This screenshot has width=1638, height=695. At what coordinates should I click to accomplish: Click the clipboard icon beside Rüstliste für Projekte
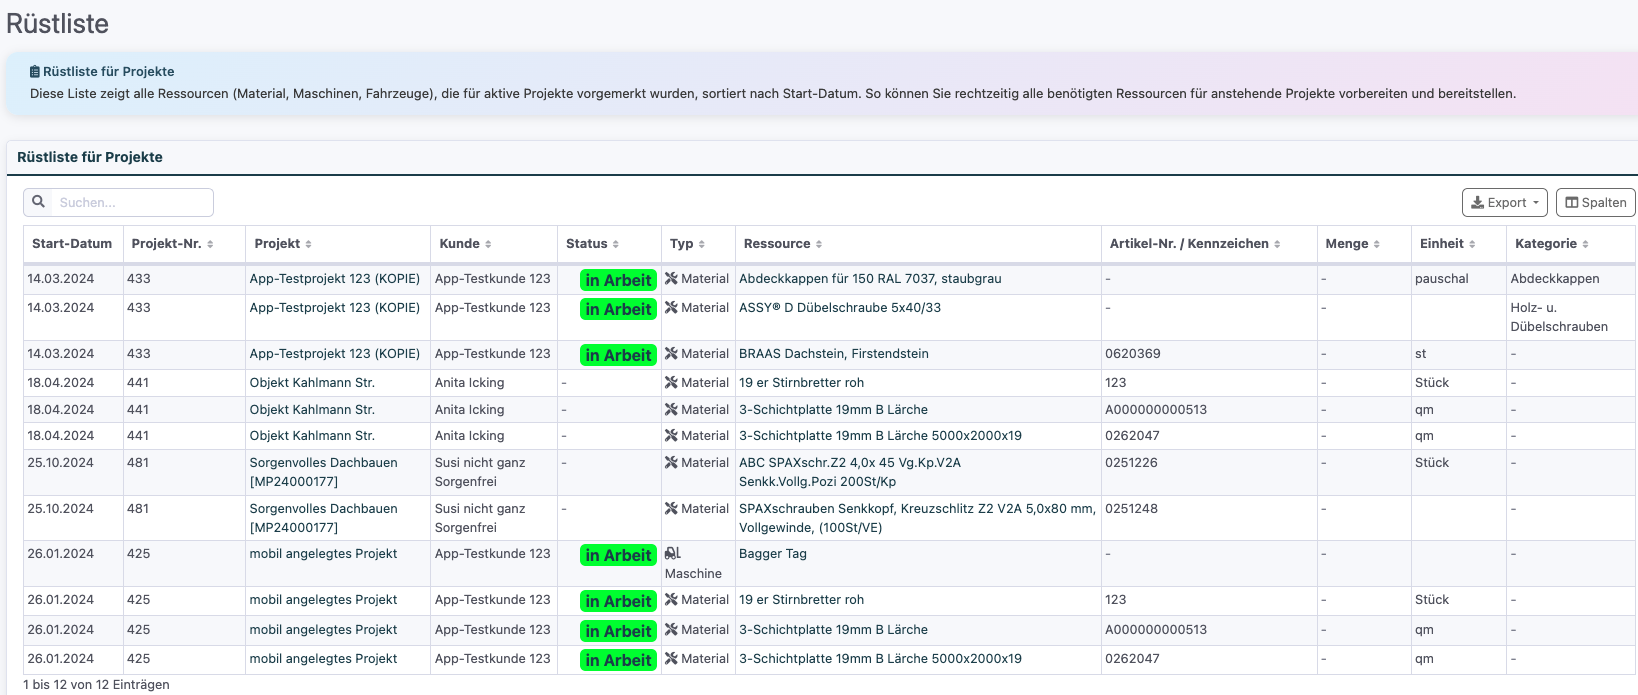point(35,72)
